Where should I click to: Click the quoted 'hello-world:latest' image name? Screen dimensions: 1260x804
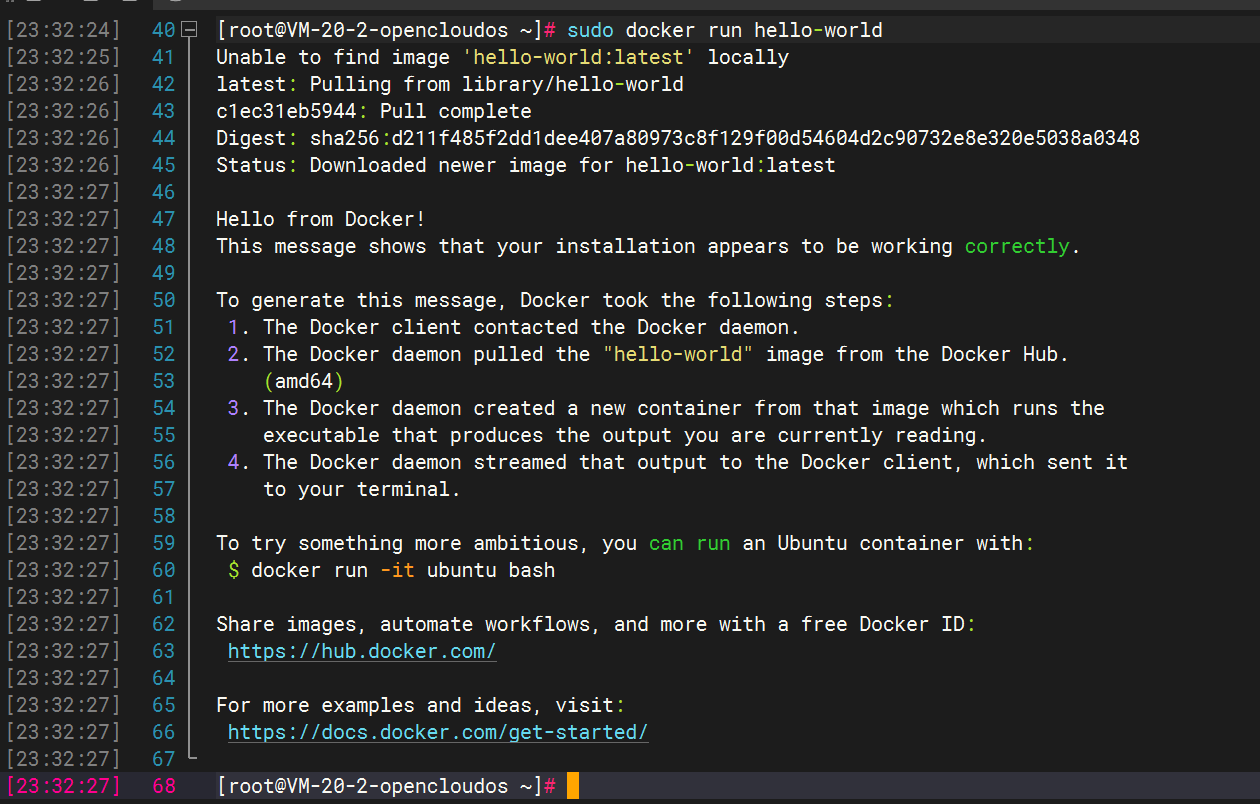point(579,57)
